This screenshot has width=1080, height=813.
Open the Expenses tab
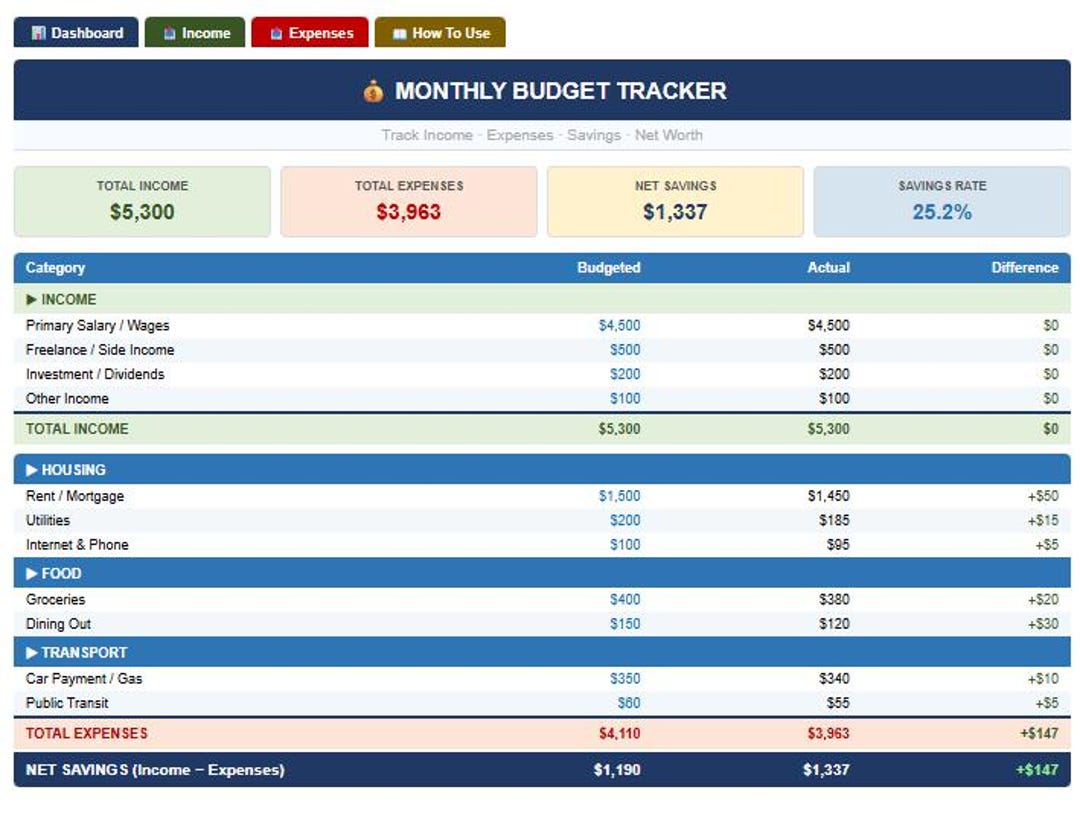[310, 32]
